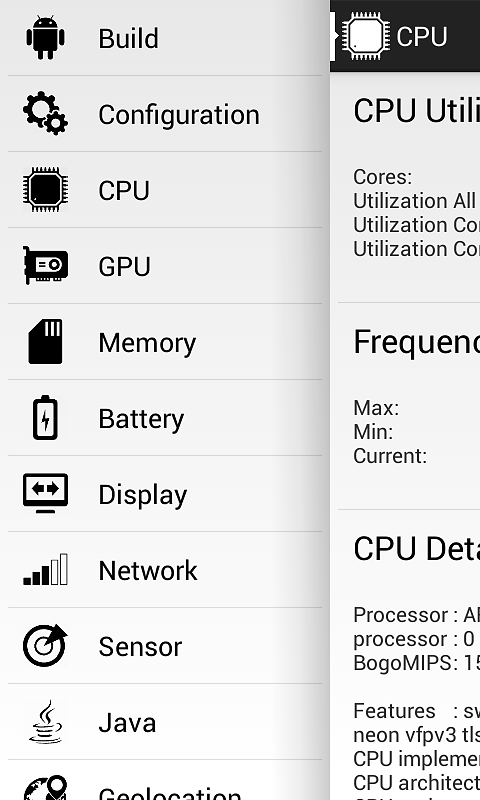Tap the CPU title in action bar
The image size is (480, 800).
click(422, 37)
